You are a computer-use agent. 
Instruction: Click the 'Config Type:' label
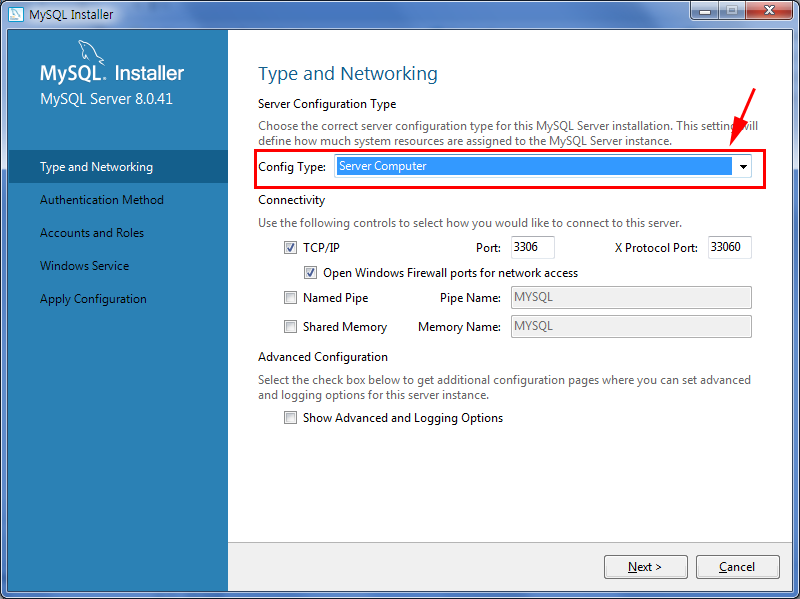pyautogui.click(x=292, y=167)
